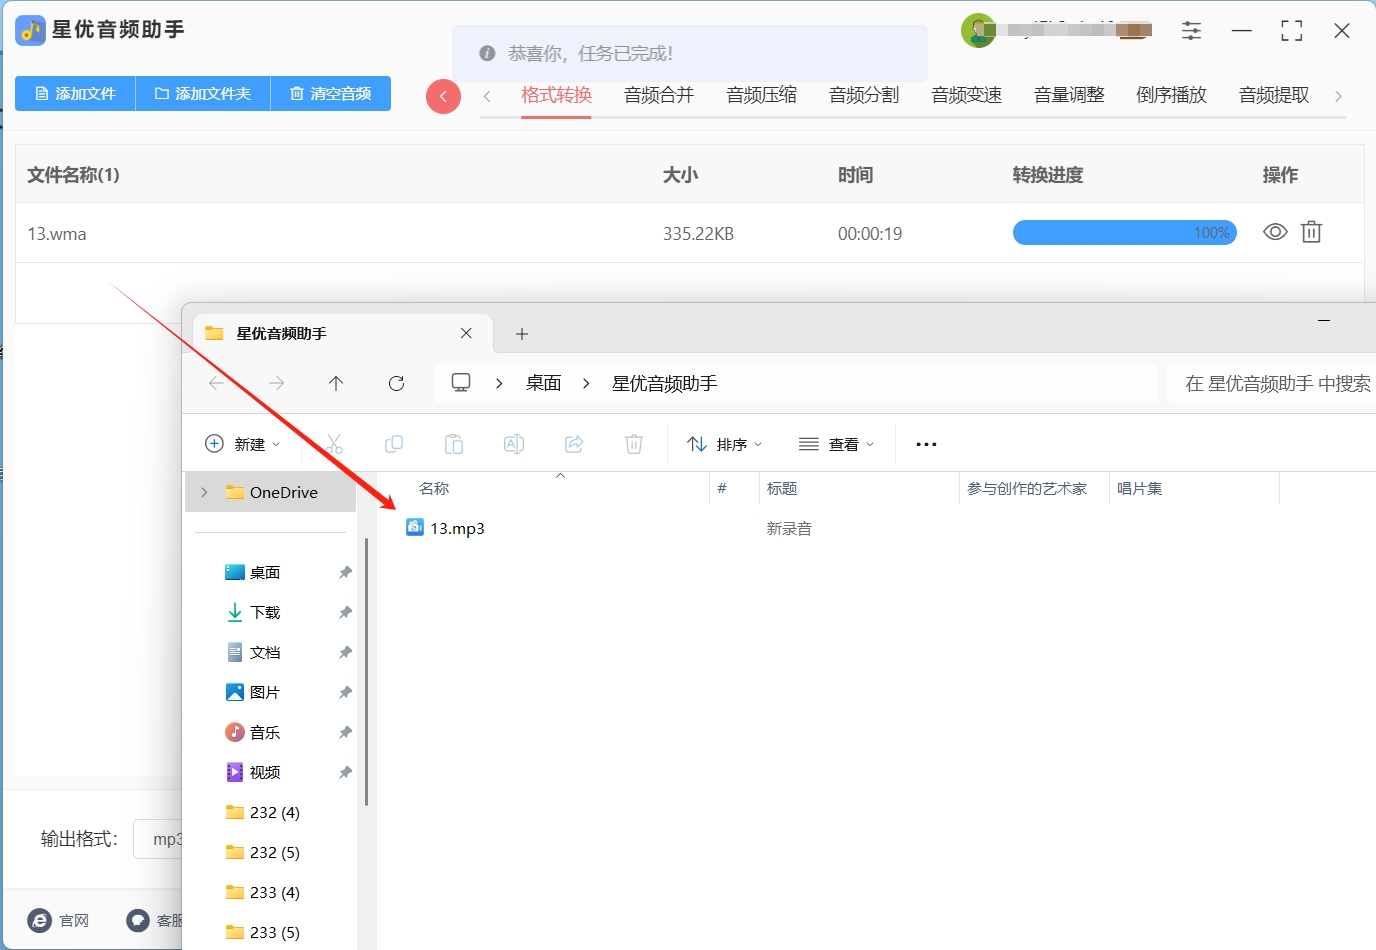
Task: Select OneDrive in the navigation pane
Action: coord(271,492)
